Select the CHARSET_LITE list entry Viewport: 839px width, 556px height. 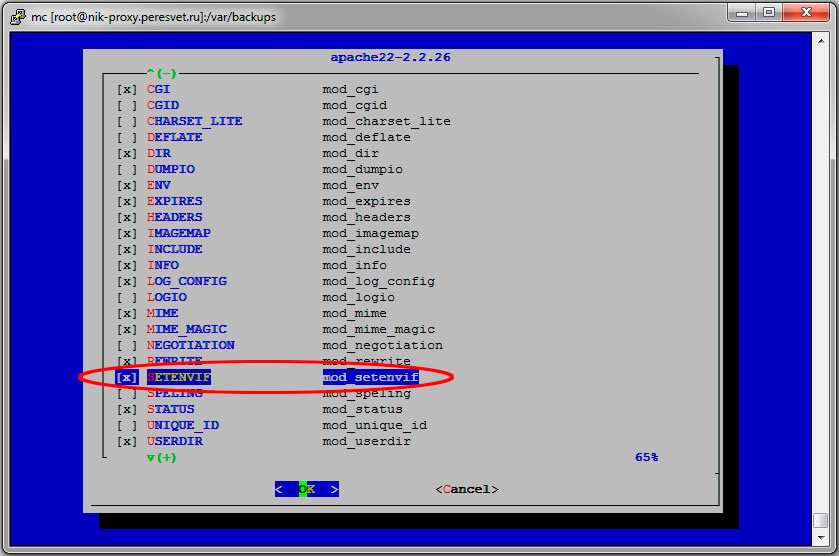(x=194, y=121)
